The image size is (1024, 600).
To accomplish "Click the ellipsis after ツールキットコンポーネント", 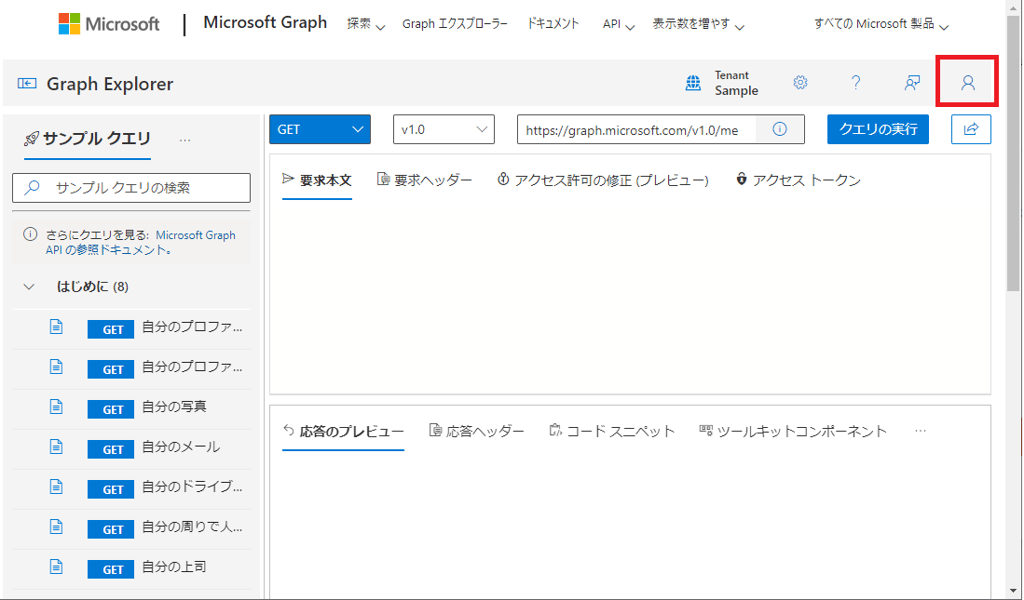I will click(920, 431).
